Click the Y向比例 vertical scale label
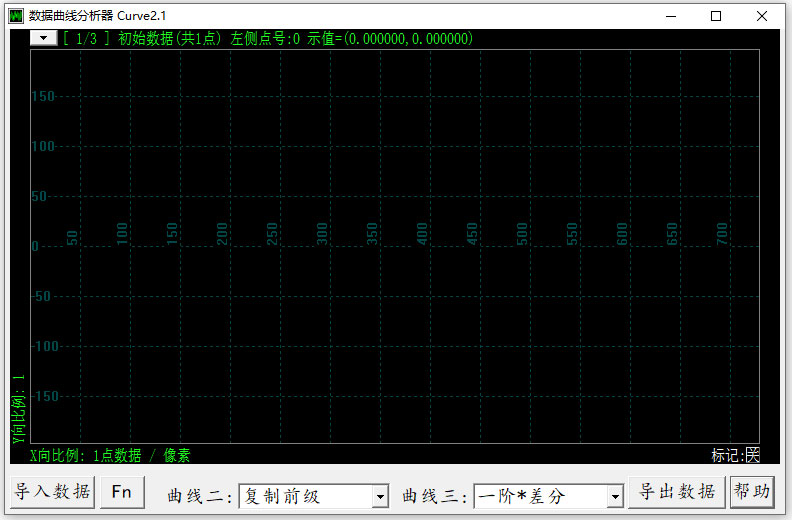The width and height of the screenshot is (792, 520). (x=19, y=409)
